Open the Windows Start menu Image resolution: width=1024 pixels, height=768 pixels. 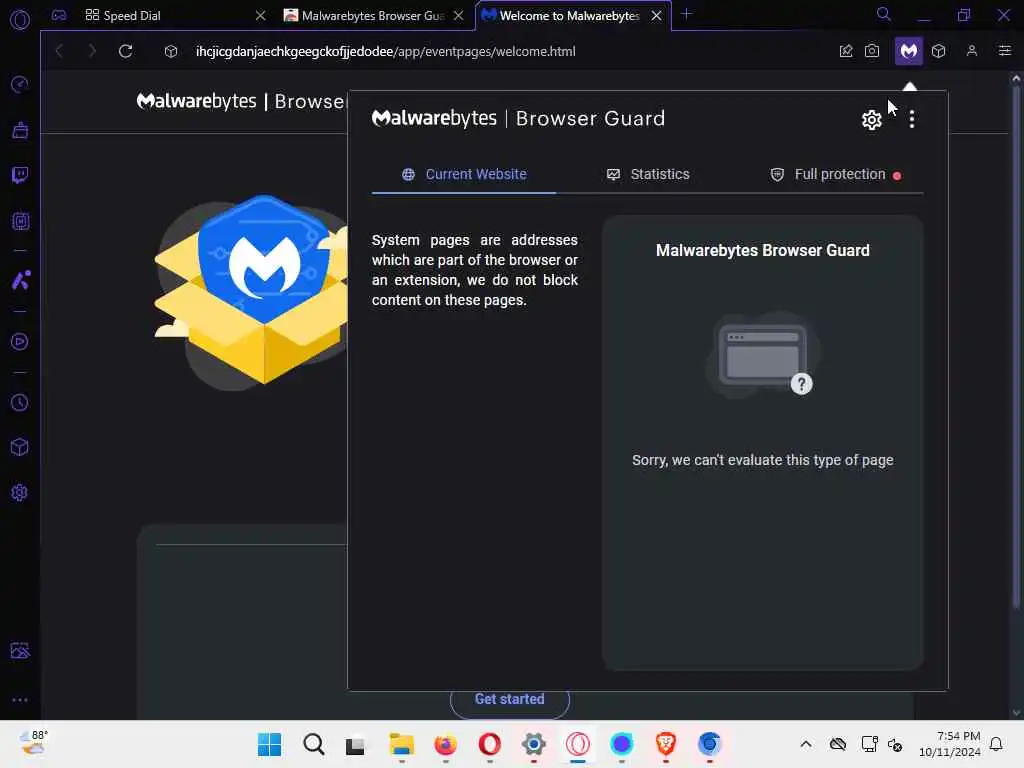click(269, 744)
